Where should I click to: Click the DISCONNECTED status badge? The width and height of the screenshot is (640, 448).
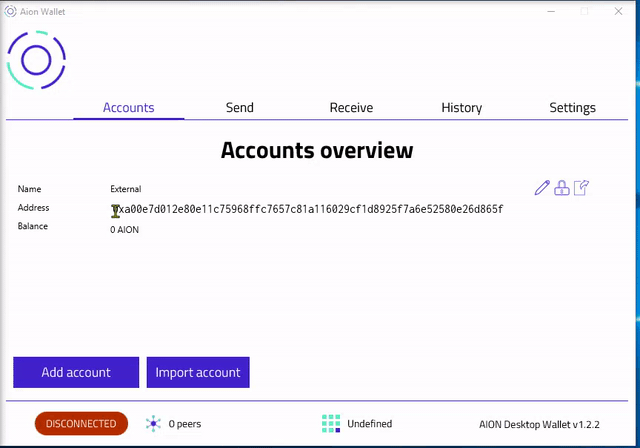pyautogui.click(x=81, y=424)
